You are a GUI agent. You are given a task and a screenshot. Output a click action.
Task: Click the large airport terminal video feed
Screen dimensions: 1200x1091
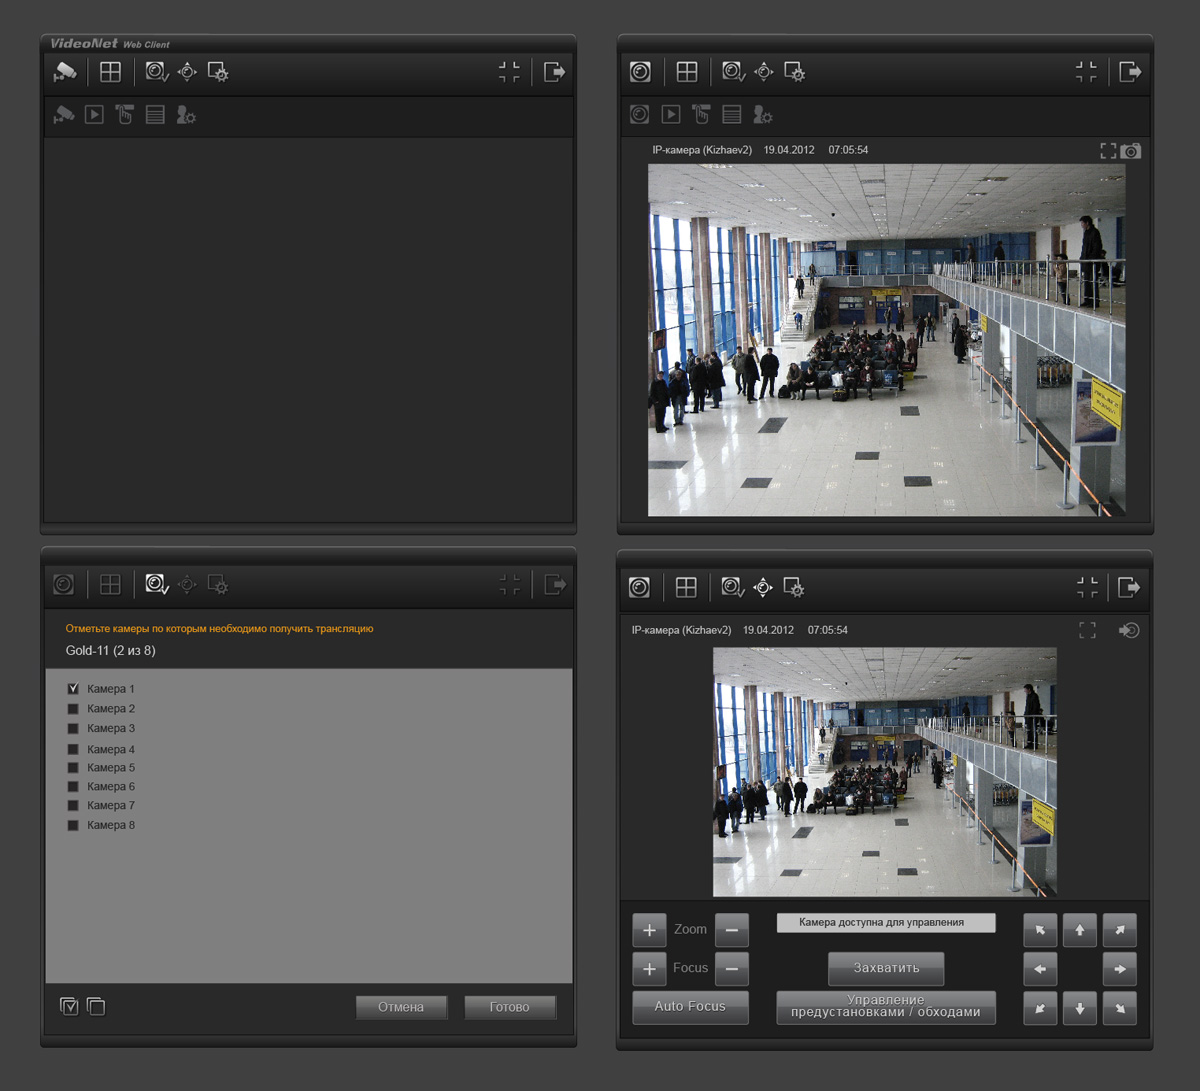click(887, 340)
